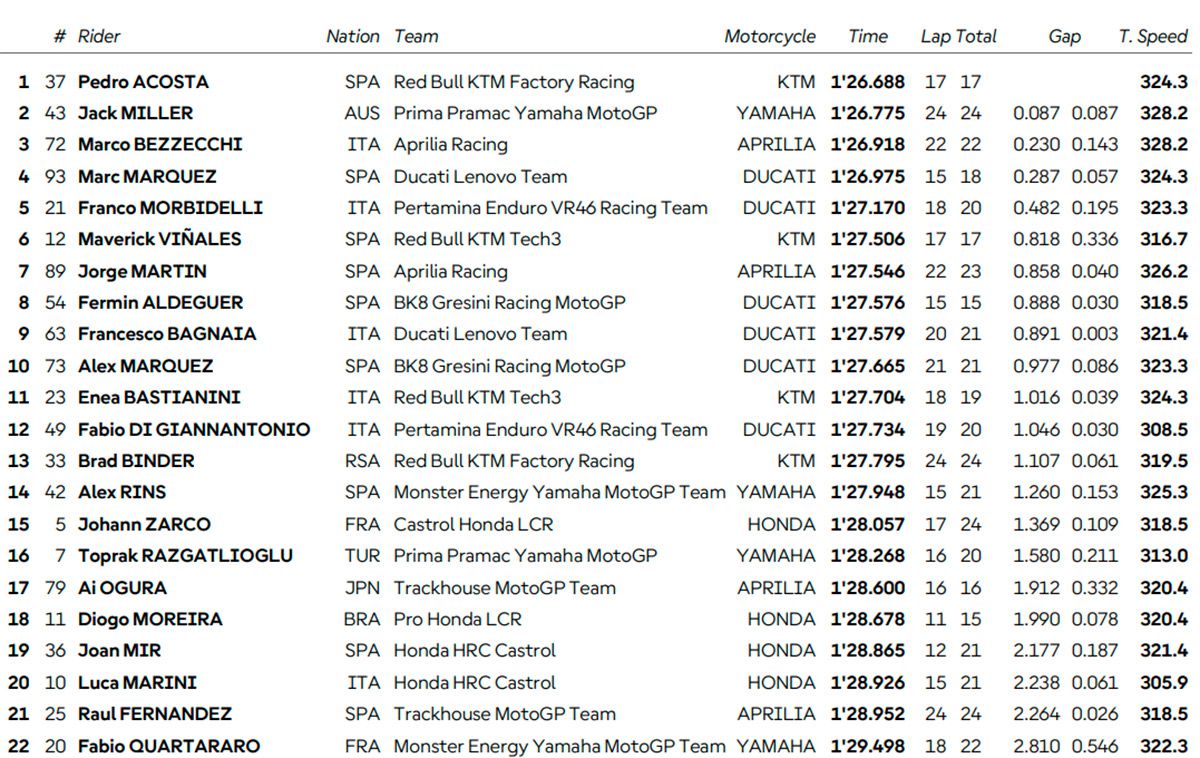Image resolution: width=1200 pixels, height=758 pixels.
Task: Click the Nation column header
Action: pyautogui.click(x=352, y=36)
